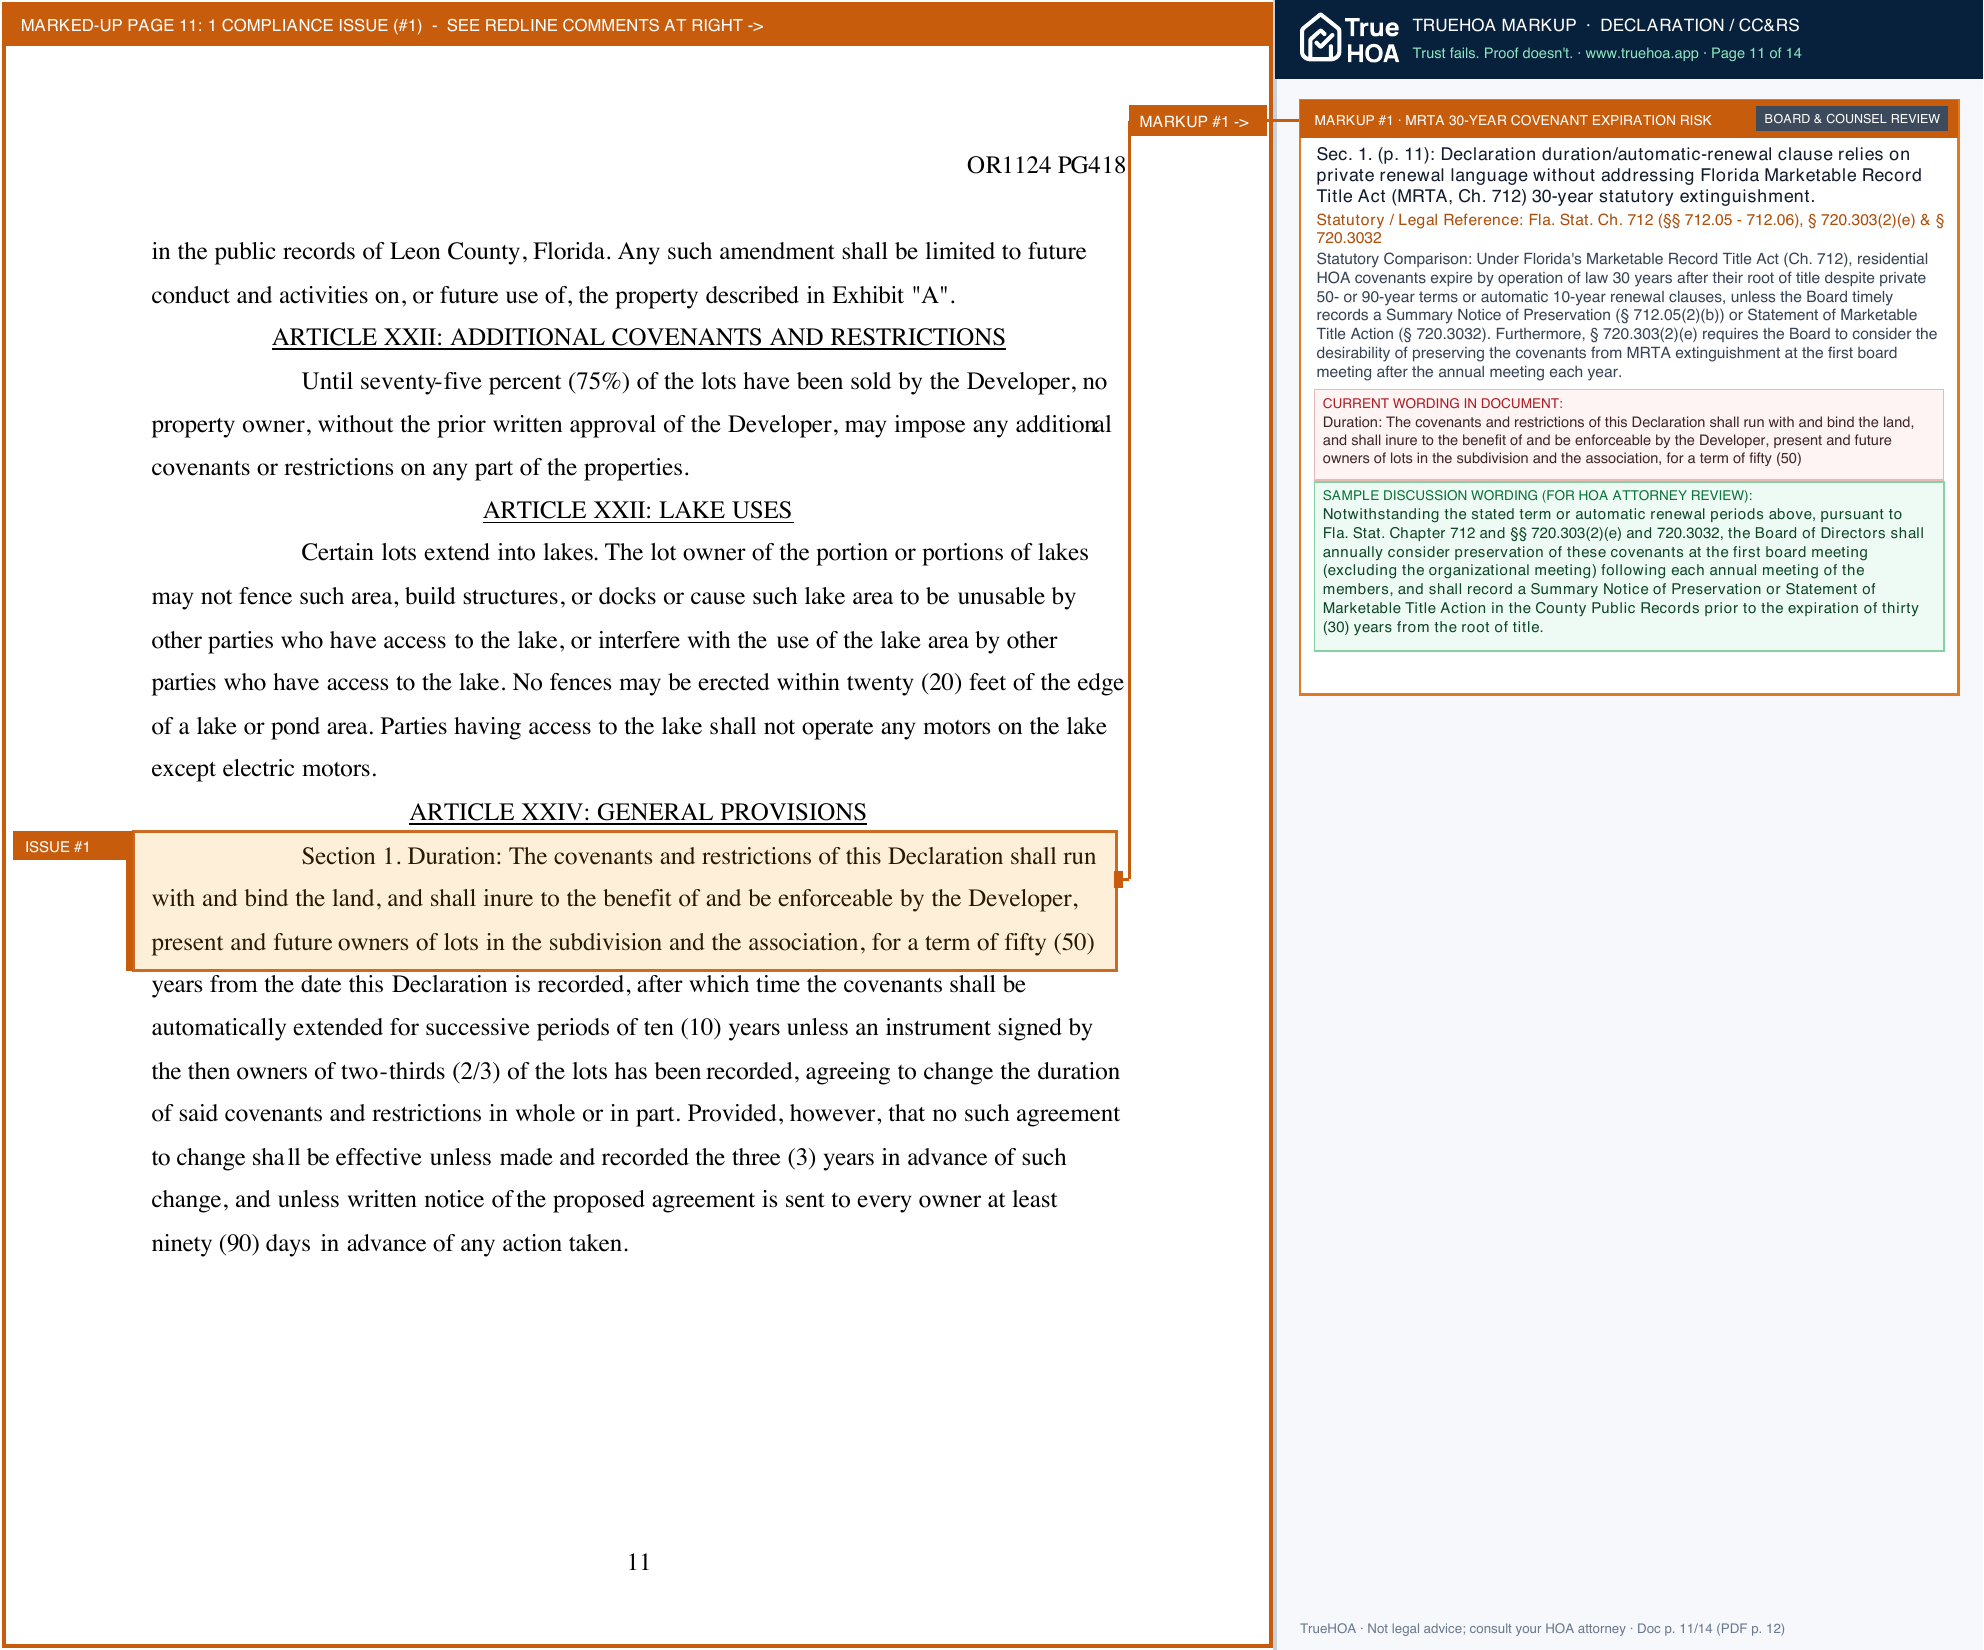Click the www.truehoa.app tagline text
The image size is (1984, 1650).
[1606, 53]
